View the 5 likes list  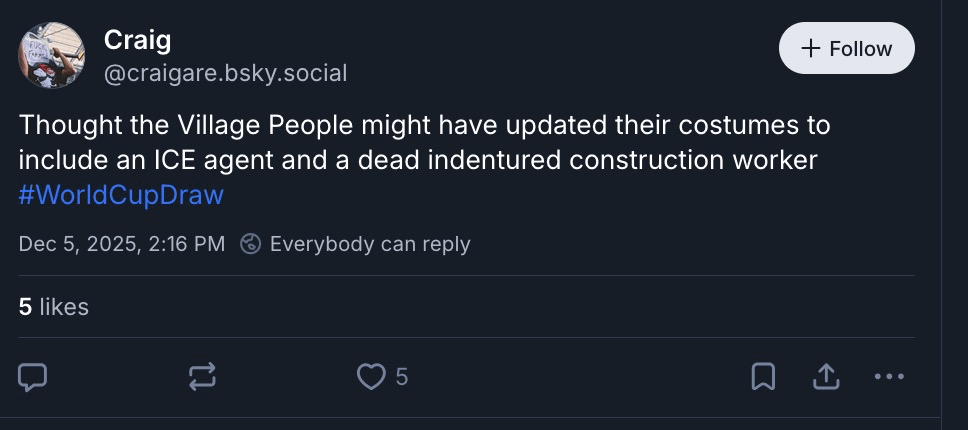coord(54,307)
